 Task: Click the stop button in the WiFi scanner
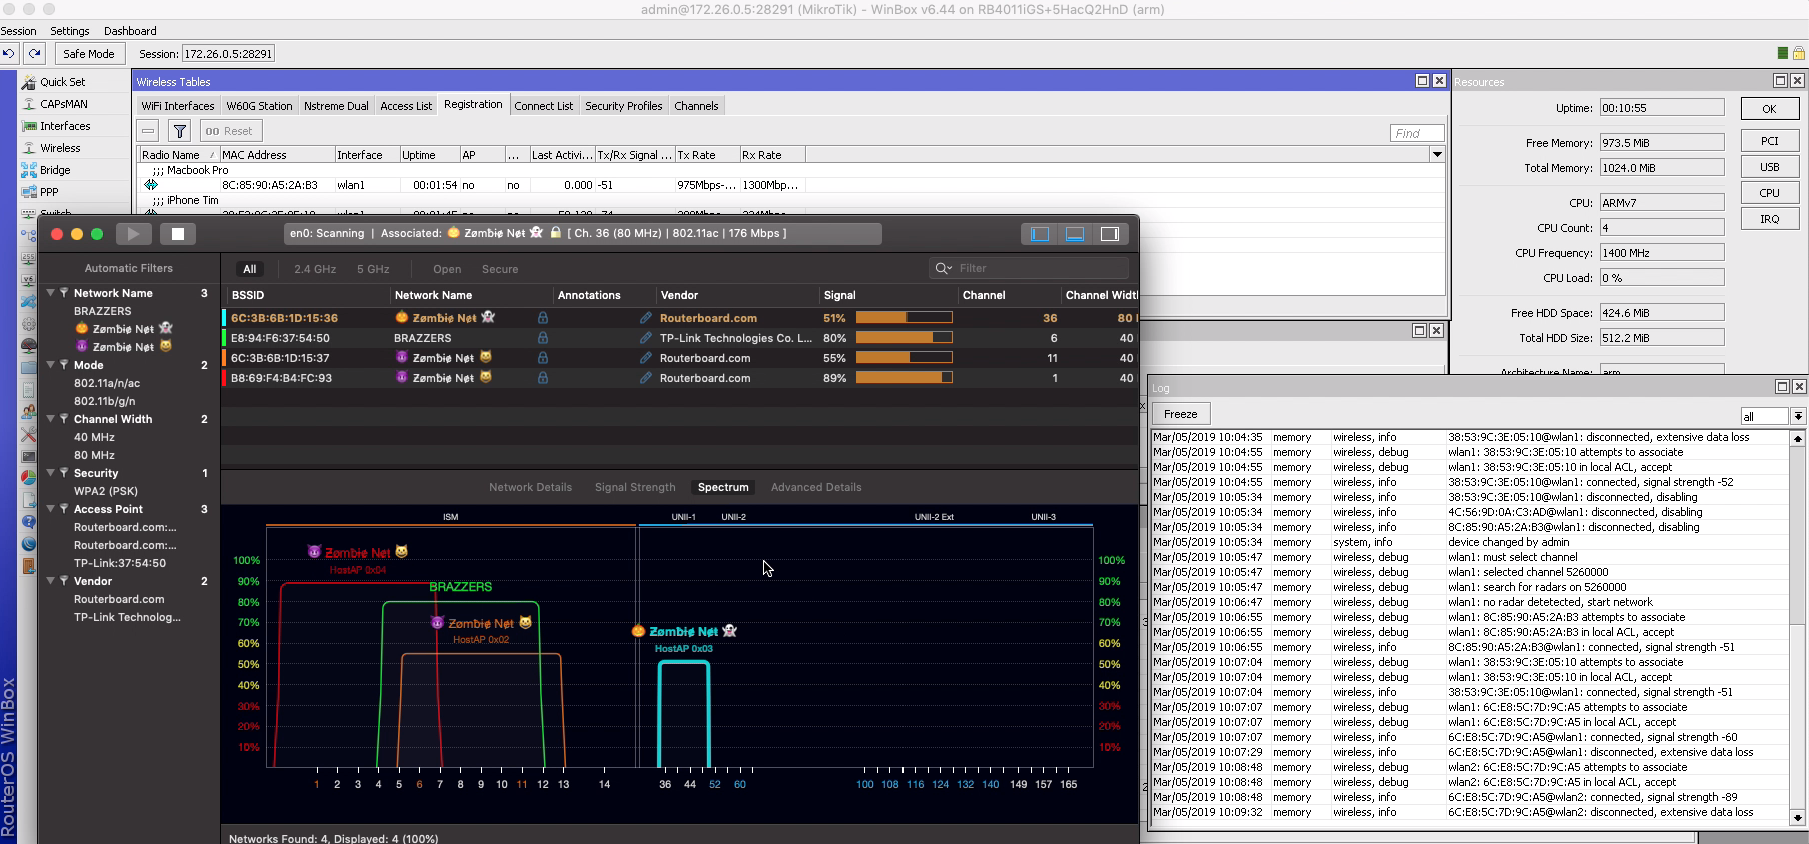tap(178, 234)
